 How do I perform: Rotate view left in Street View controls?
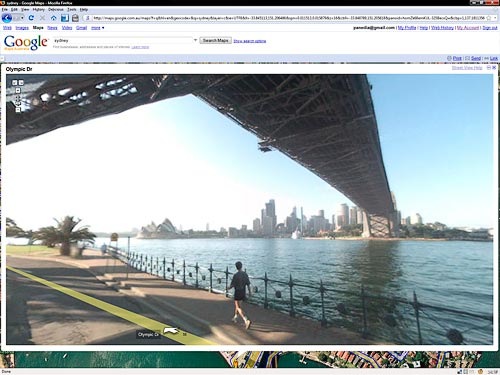pos(15,82)
